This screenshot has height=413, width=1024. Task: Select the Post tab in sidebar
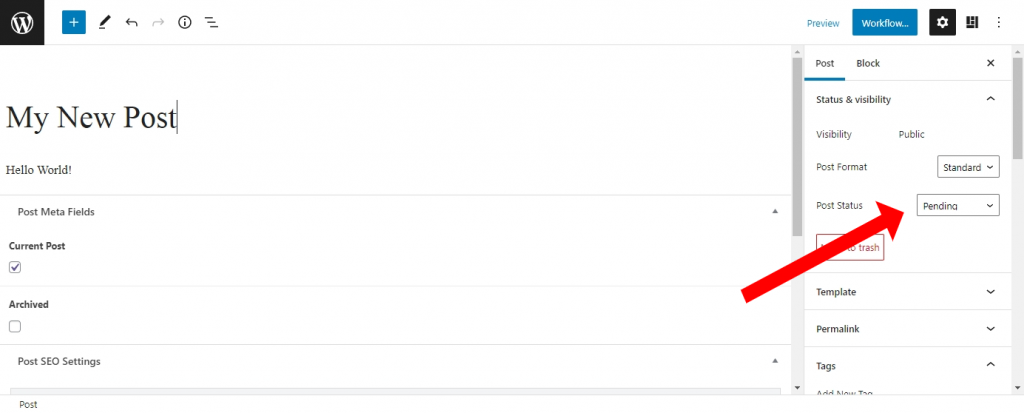tap(825, 63)
